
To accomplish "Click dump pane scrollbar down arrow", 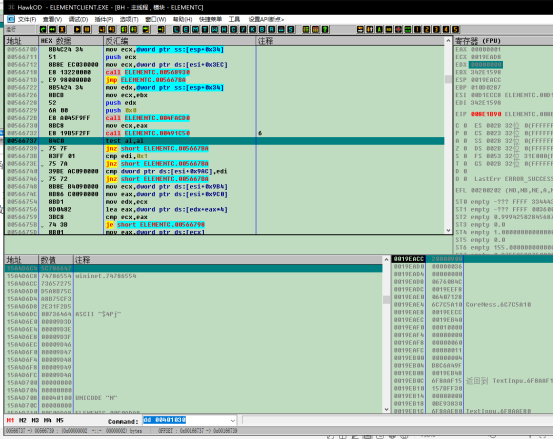I will 387,409.
